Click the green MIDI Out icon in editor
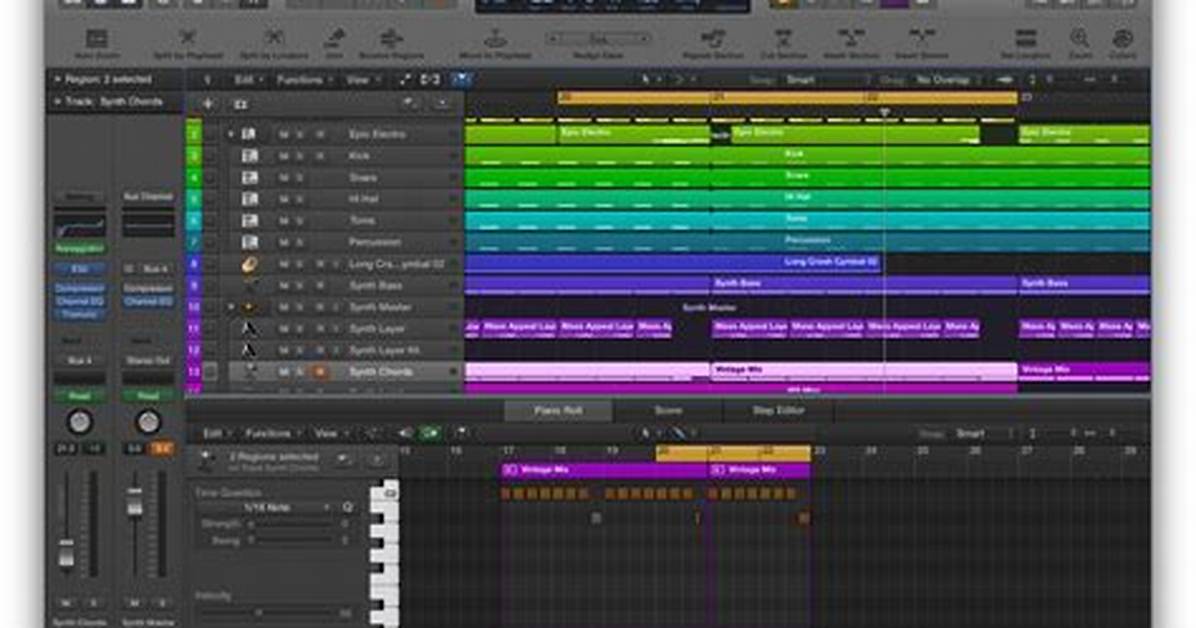 point(430,433)
